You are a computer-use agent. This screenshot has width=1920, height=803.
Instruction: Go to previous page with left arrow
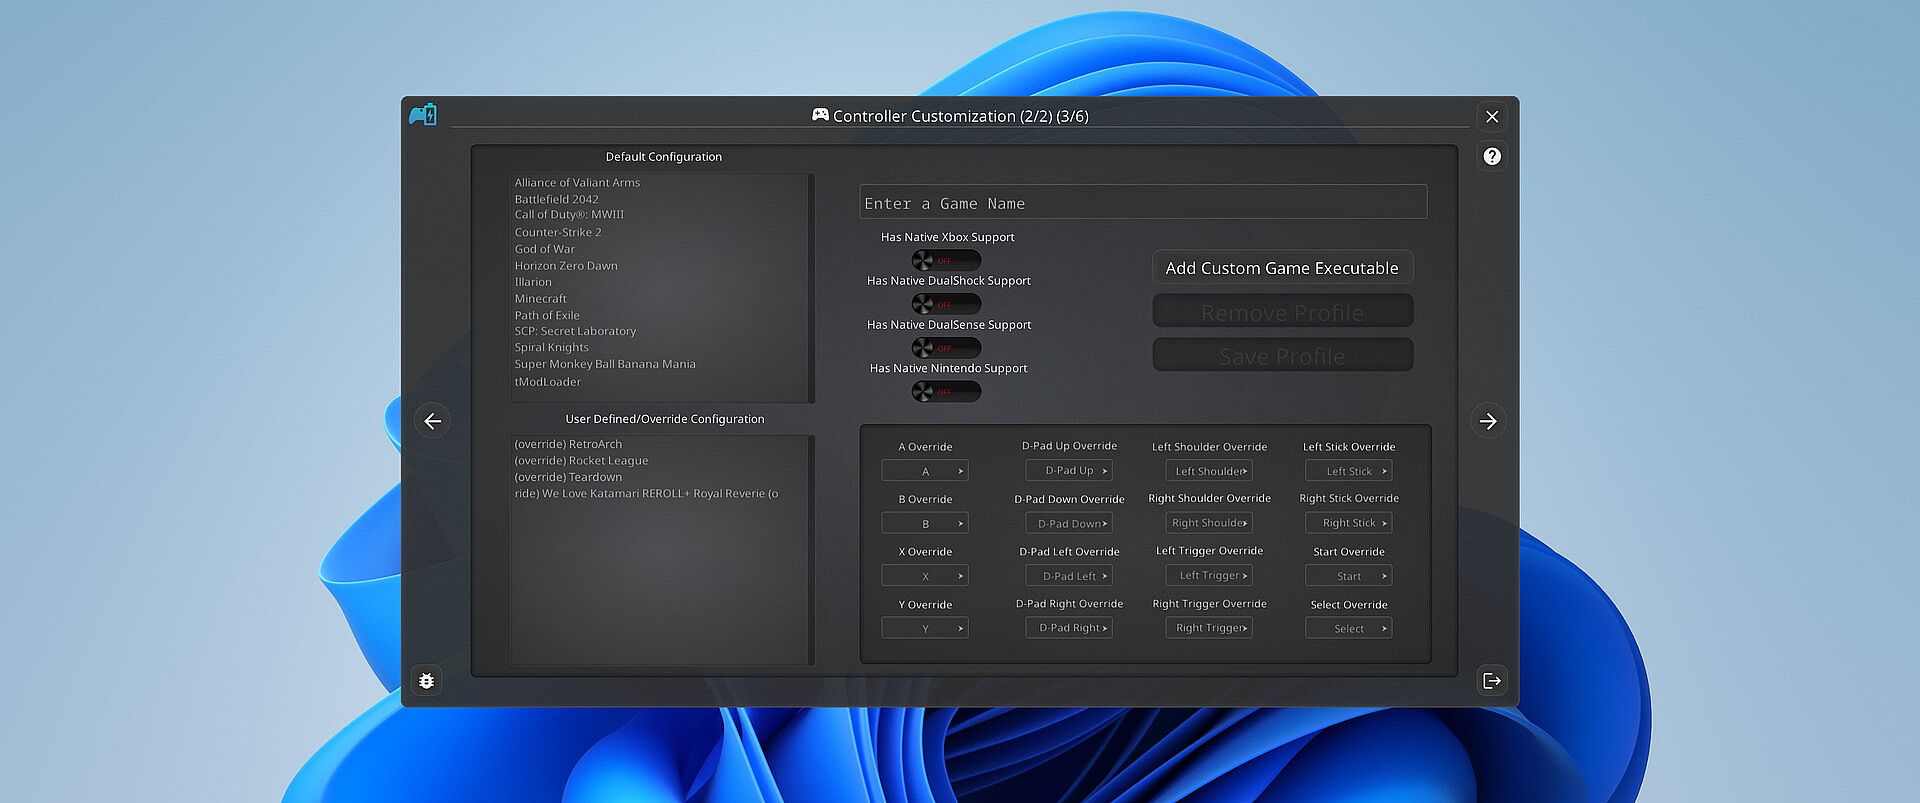point(432,421)
